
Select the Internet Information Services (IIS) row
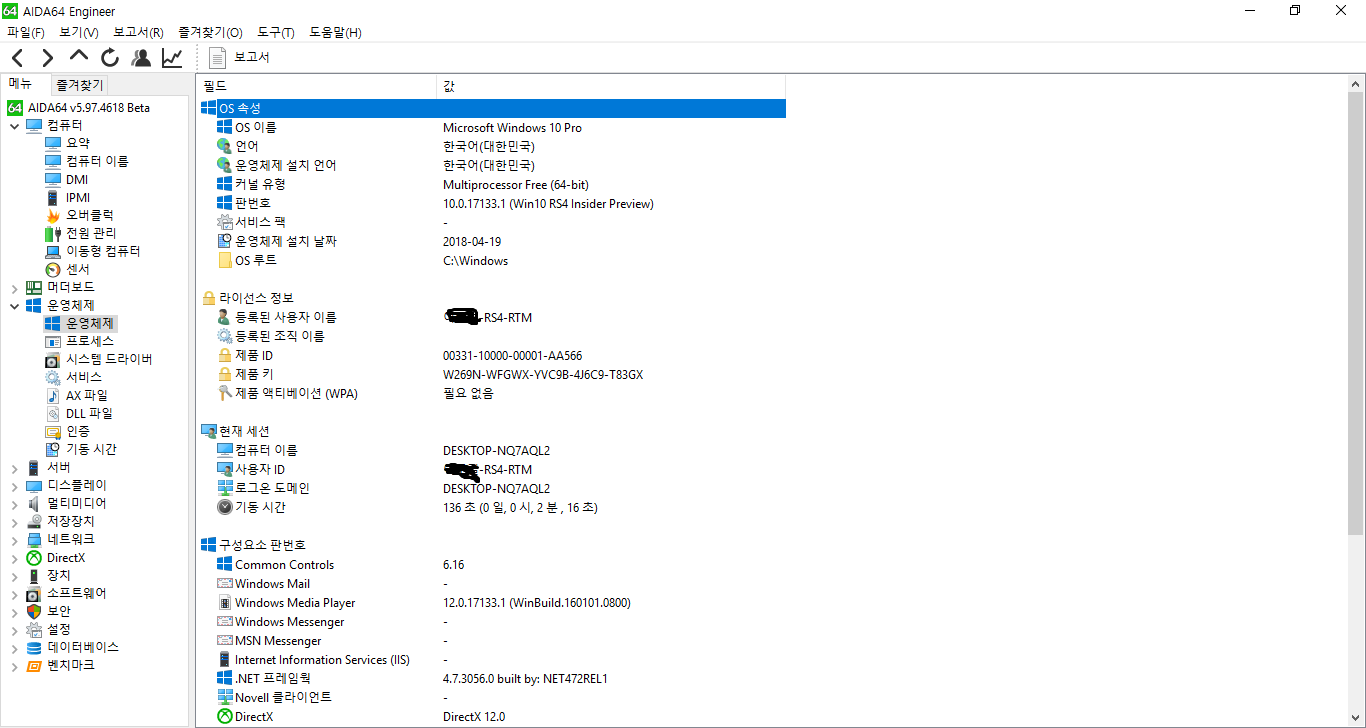[x=492, y=659]
